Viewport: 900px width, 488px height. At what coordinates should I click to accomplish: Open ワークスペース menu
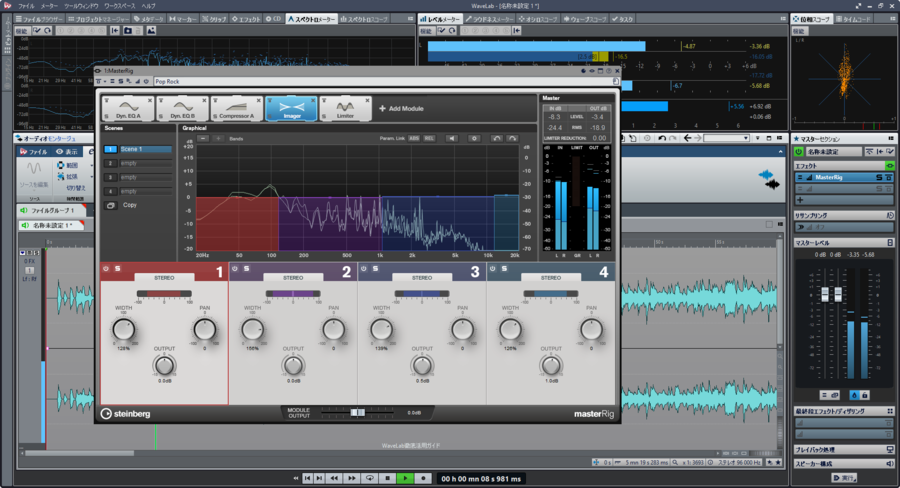pyautogui.click(x=119, y=6)
